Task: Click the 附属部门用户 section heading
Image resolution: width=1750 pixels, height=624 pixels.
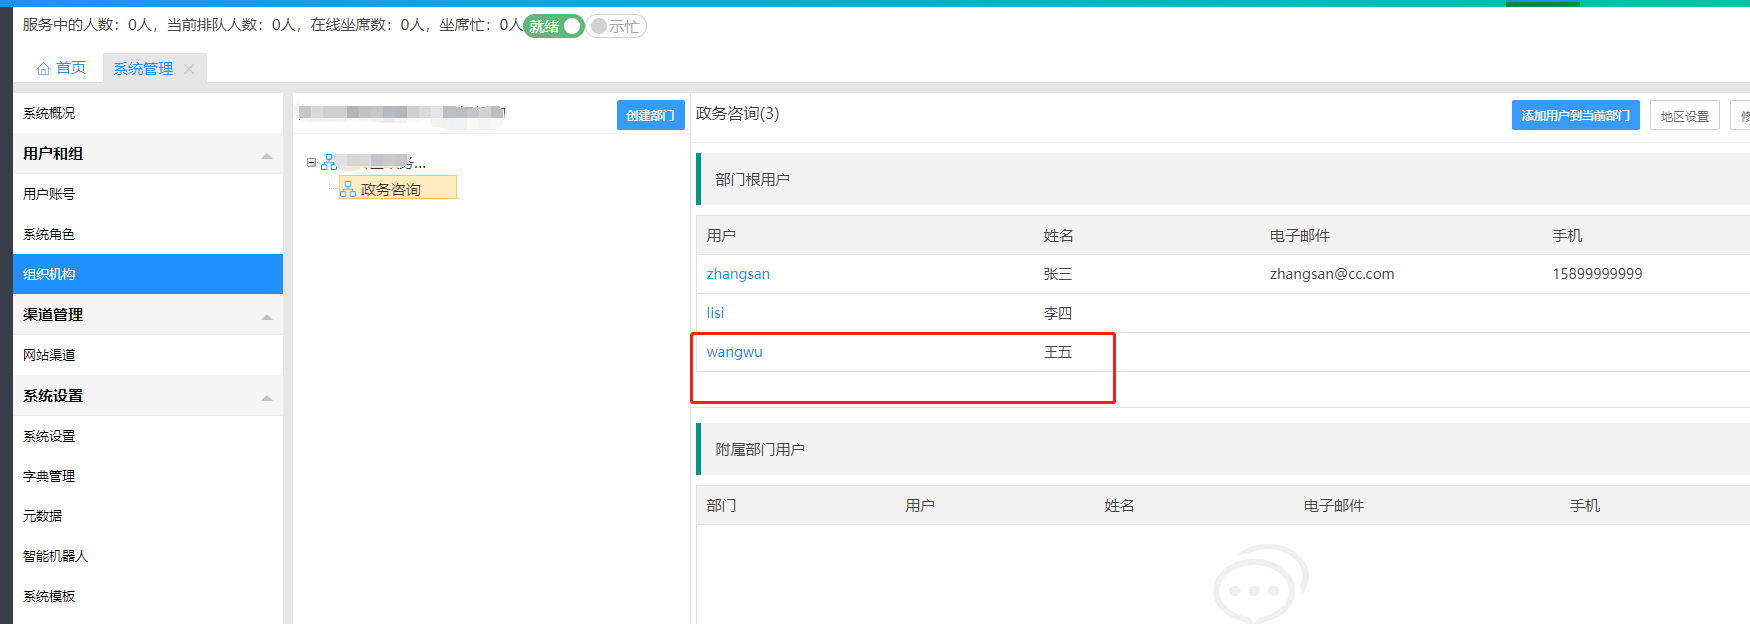Action: click(x=760, y=449)
